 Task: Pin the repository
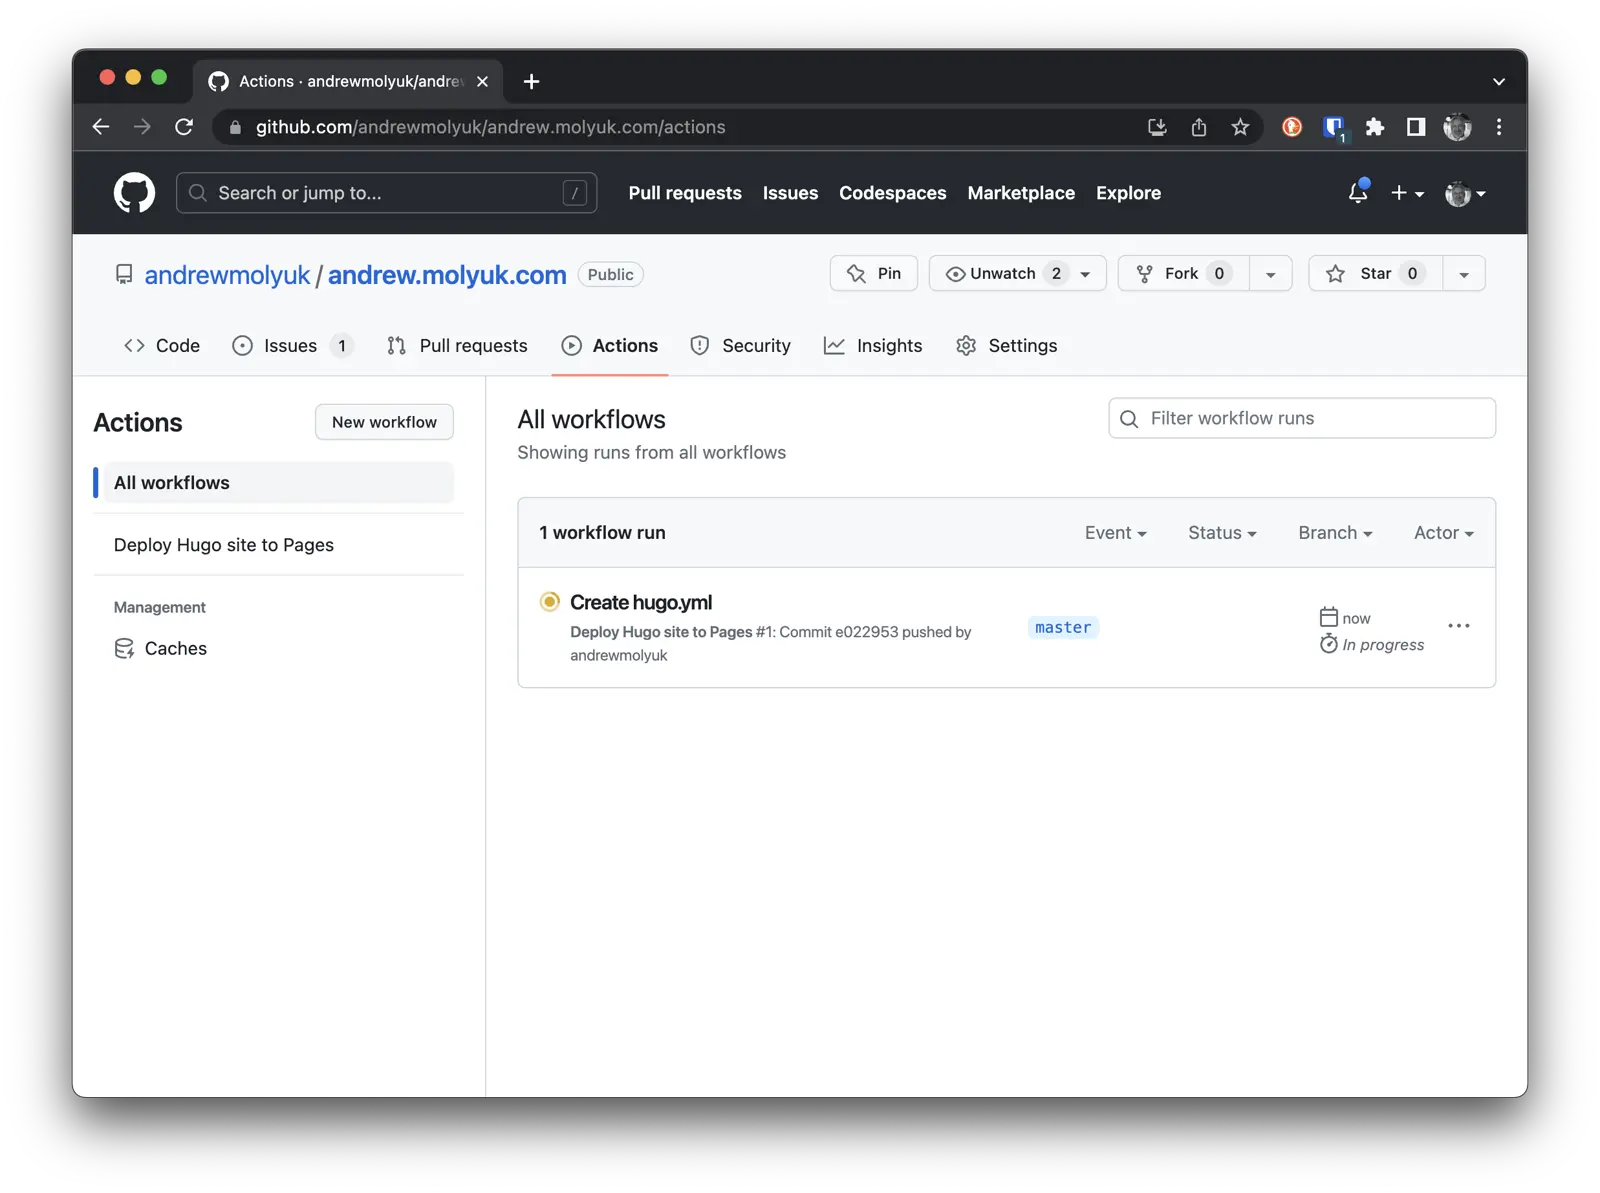pos(872,273)
